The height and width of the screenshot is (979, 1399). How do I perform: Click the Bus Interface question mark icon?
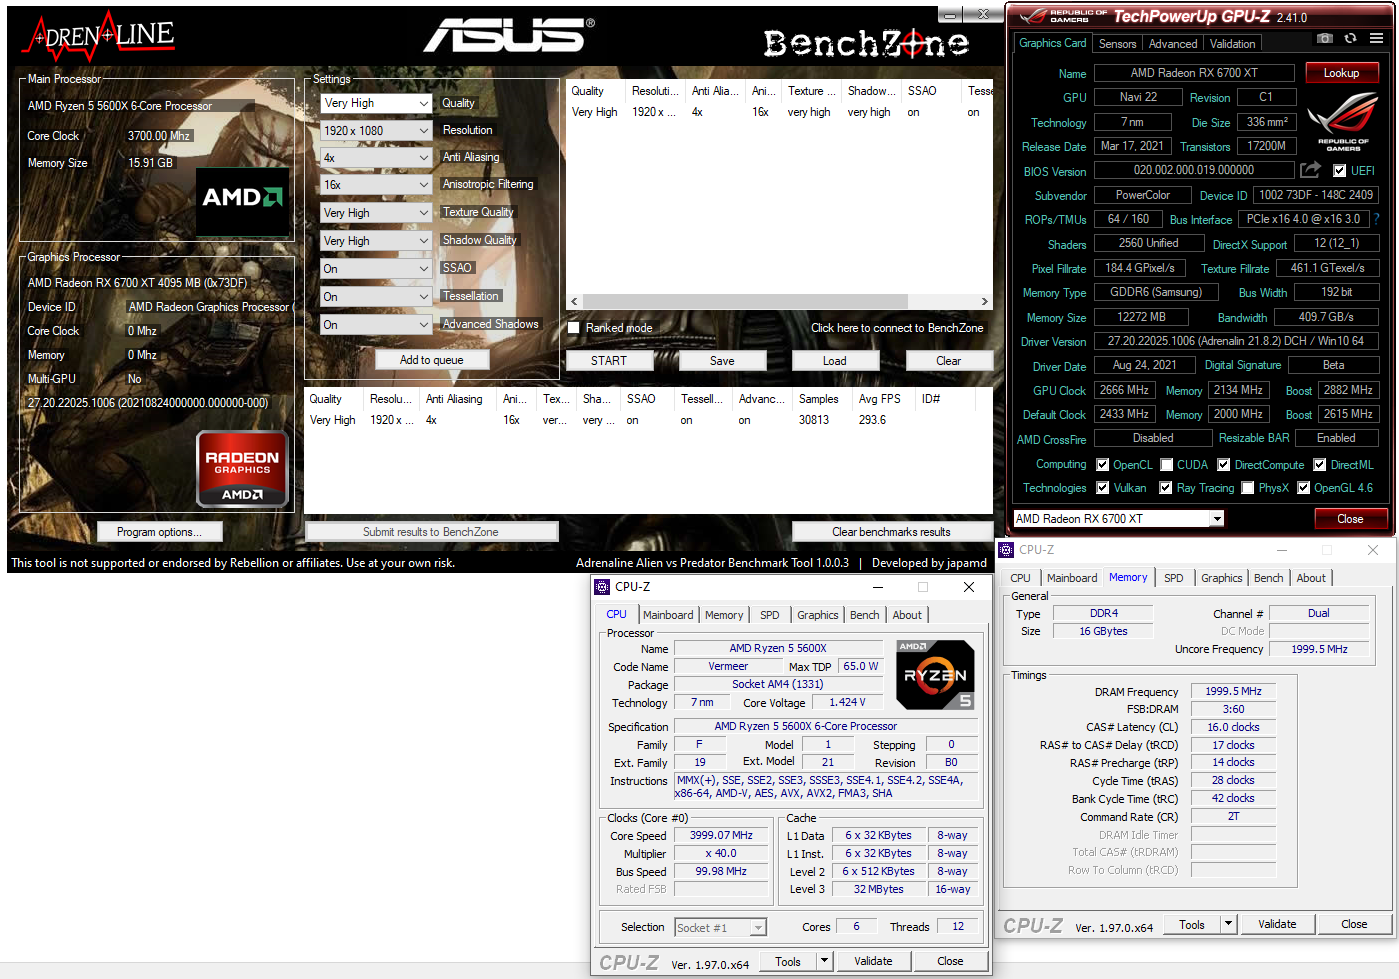1376,219
